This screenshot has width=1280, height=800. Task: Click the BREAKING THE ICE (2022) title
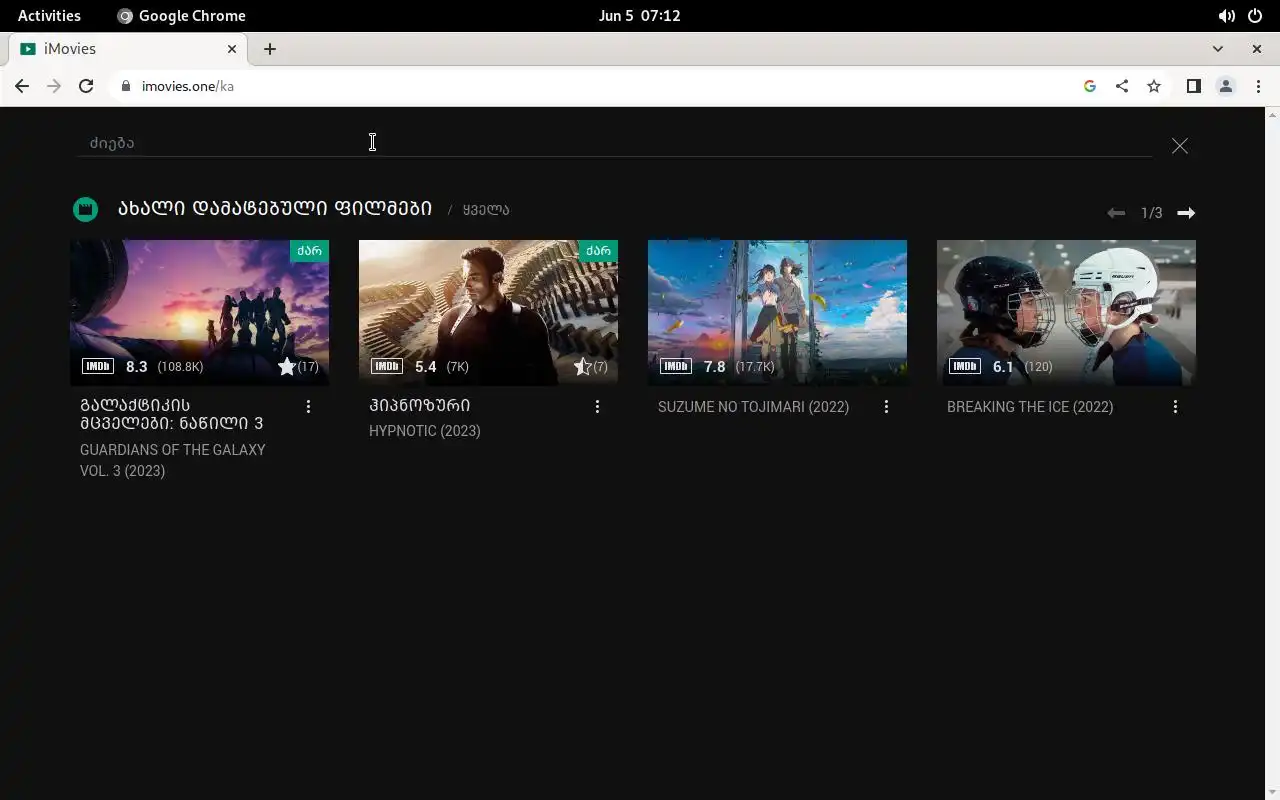[x=1030, y=407]
